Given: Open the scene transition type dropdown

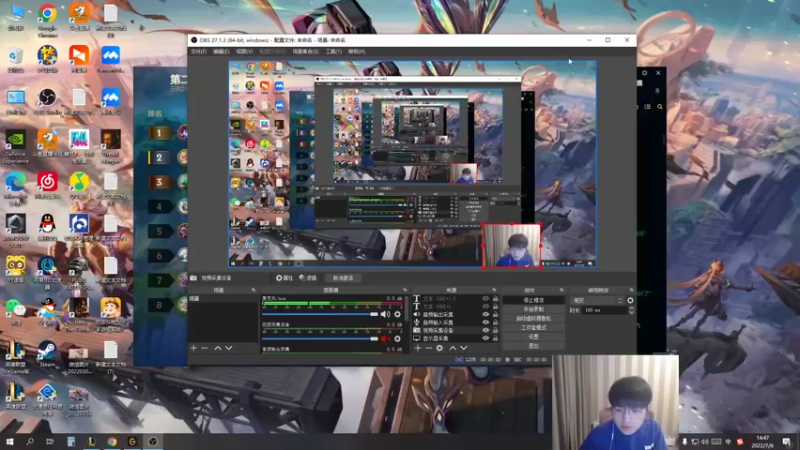Looking at the screenshot, I should 596,301.
